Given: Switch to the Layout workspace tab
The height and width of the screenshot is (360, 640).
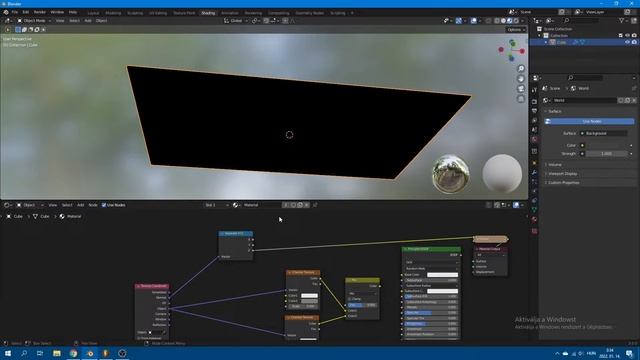Looking at the screenshot, I should point(93,13).
